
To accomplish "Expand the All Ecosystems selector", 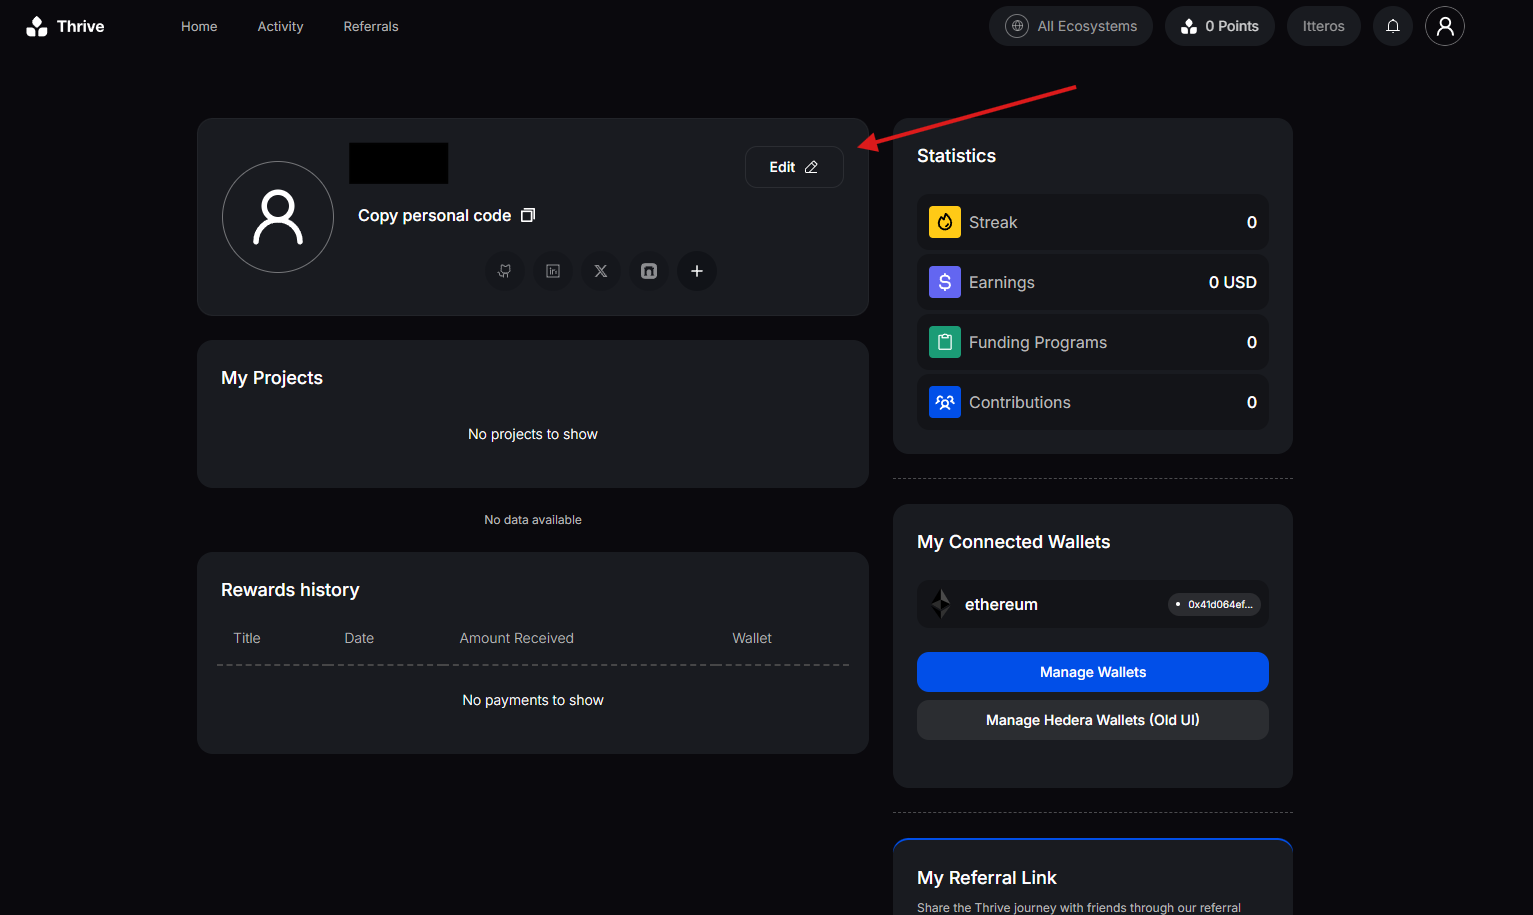I will click(1071, 26).
